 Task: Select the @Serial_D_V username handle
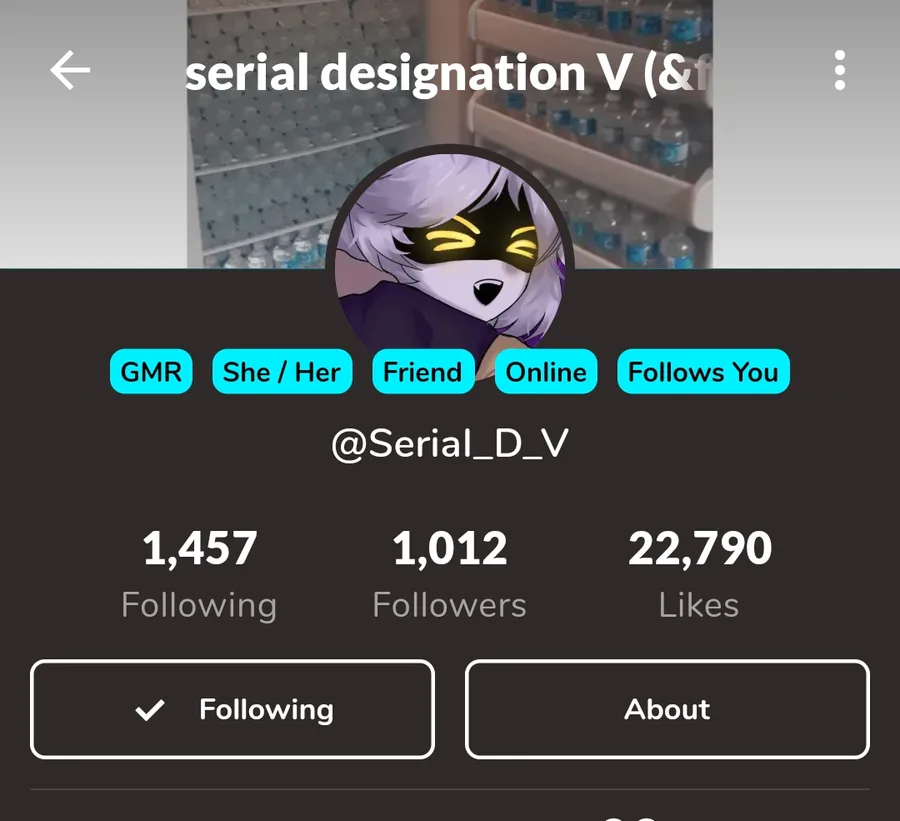pos(450,444)
